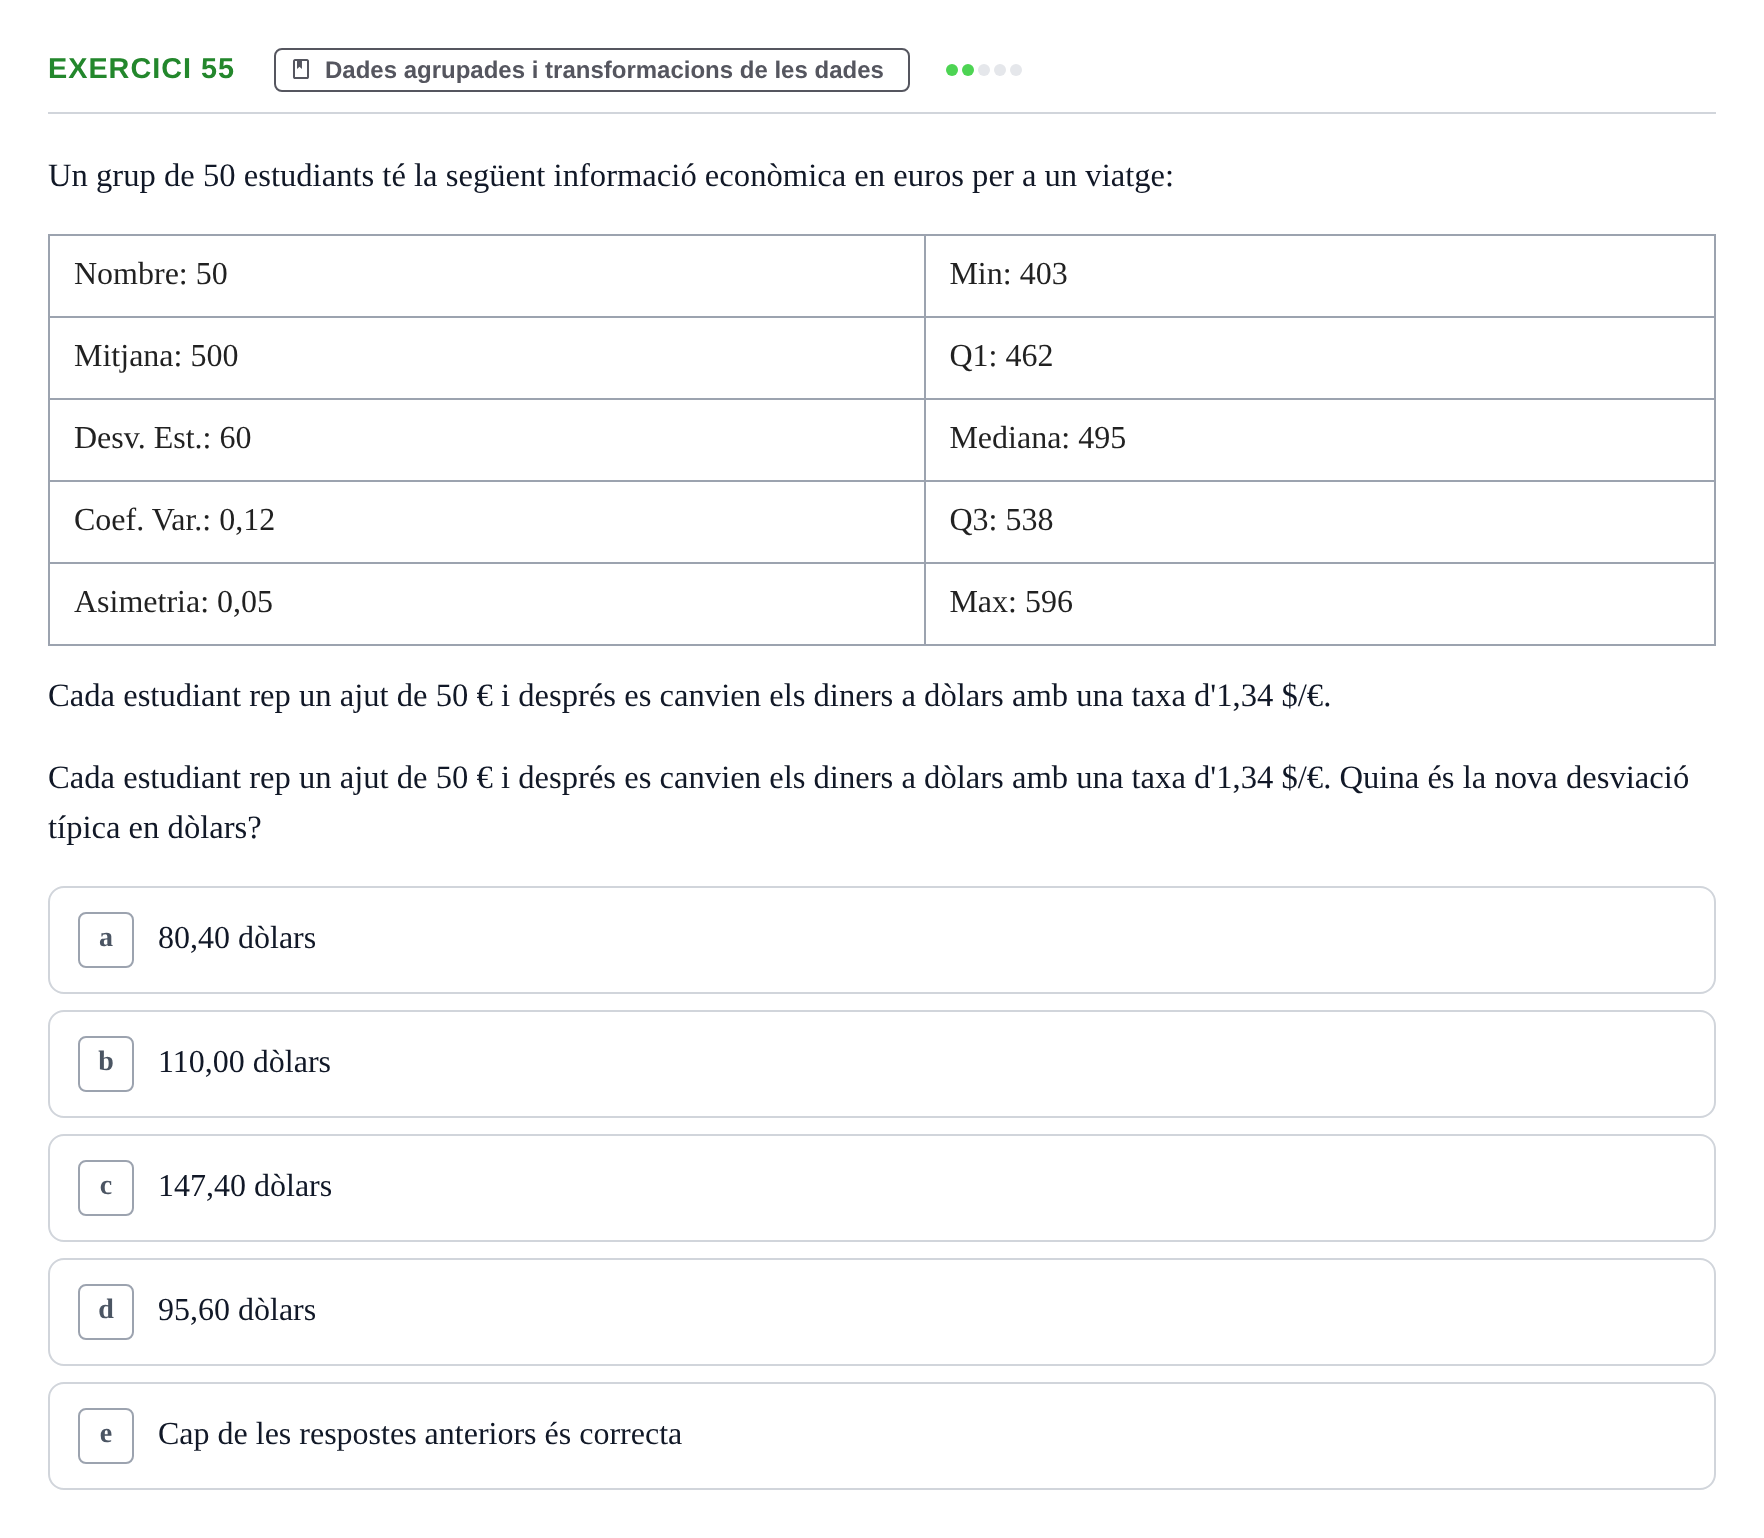Select answer option b letter box

pyautogui.click(x=106, y=1064)
